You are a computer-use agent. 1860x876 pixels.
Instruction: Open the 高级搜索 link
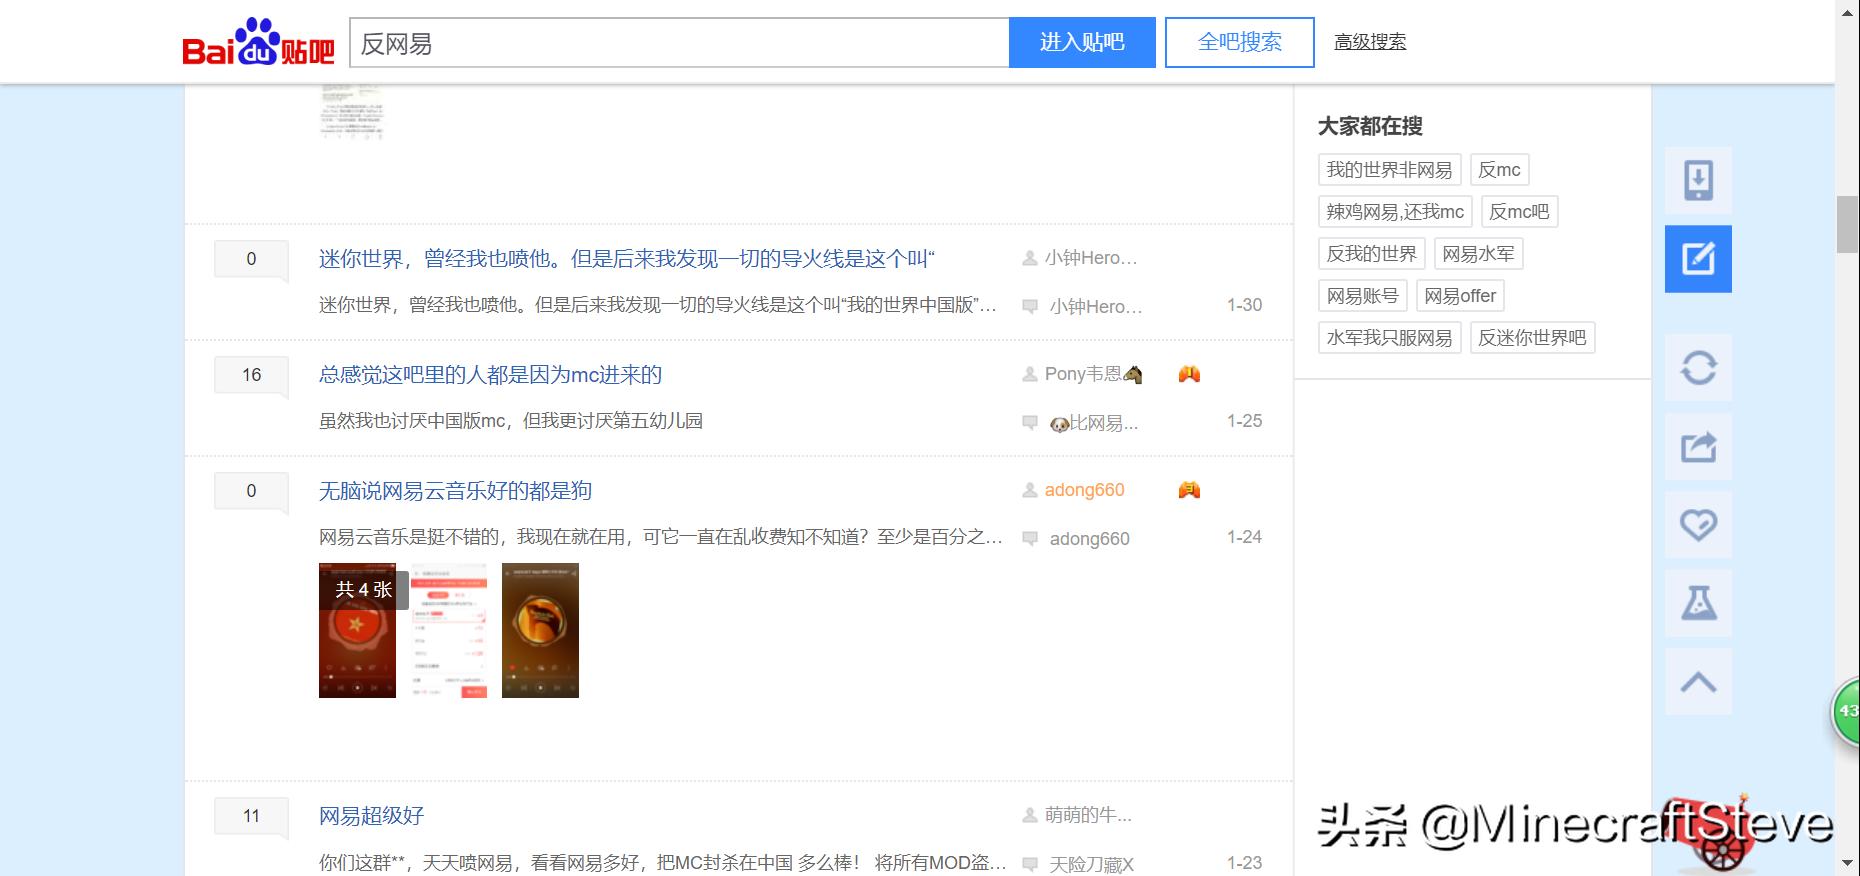tap(1370, 42)
